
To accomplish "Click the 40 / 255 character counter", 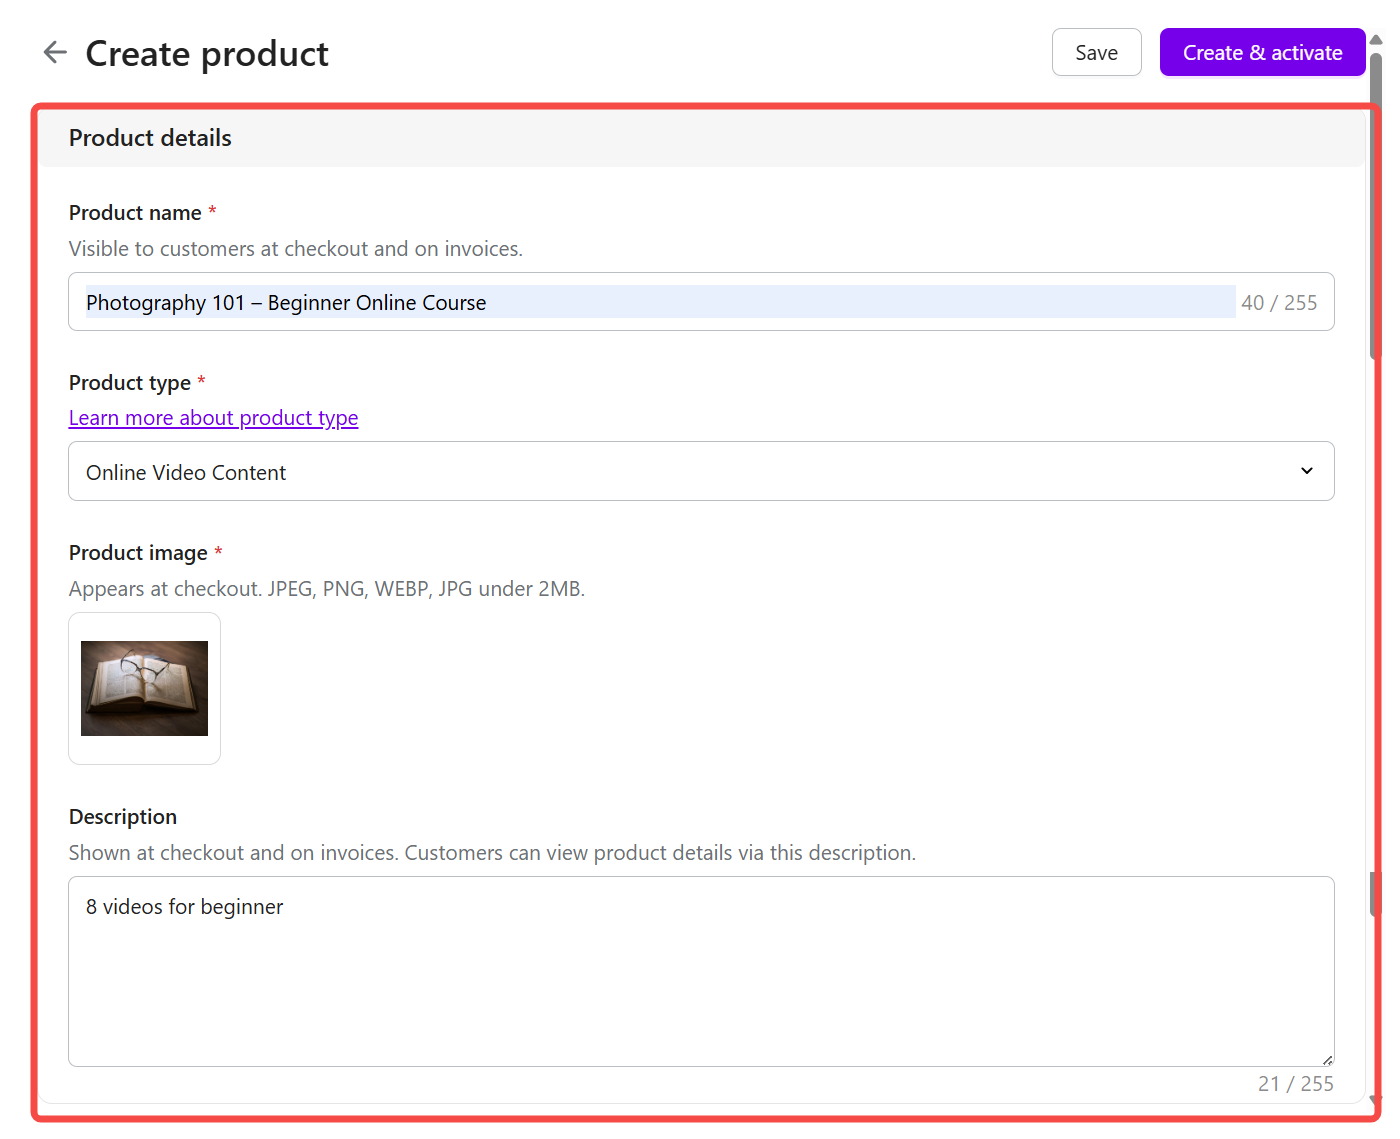I will click(1279, 303).
